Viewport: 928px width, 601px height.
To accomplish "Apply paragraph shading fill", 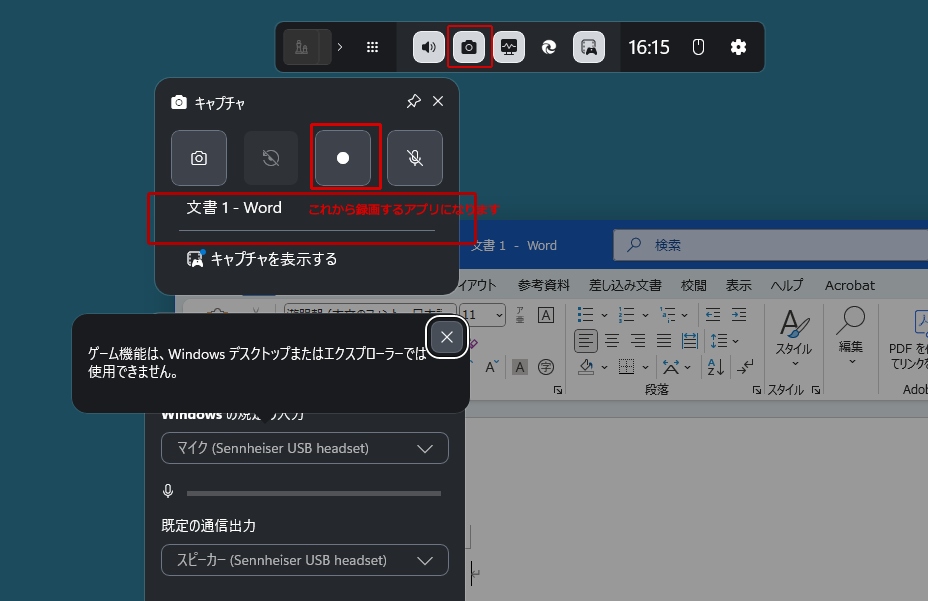I will point(586,367).
